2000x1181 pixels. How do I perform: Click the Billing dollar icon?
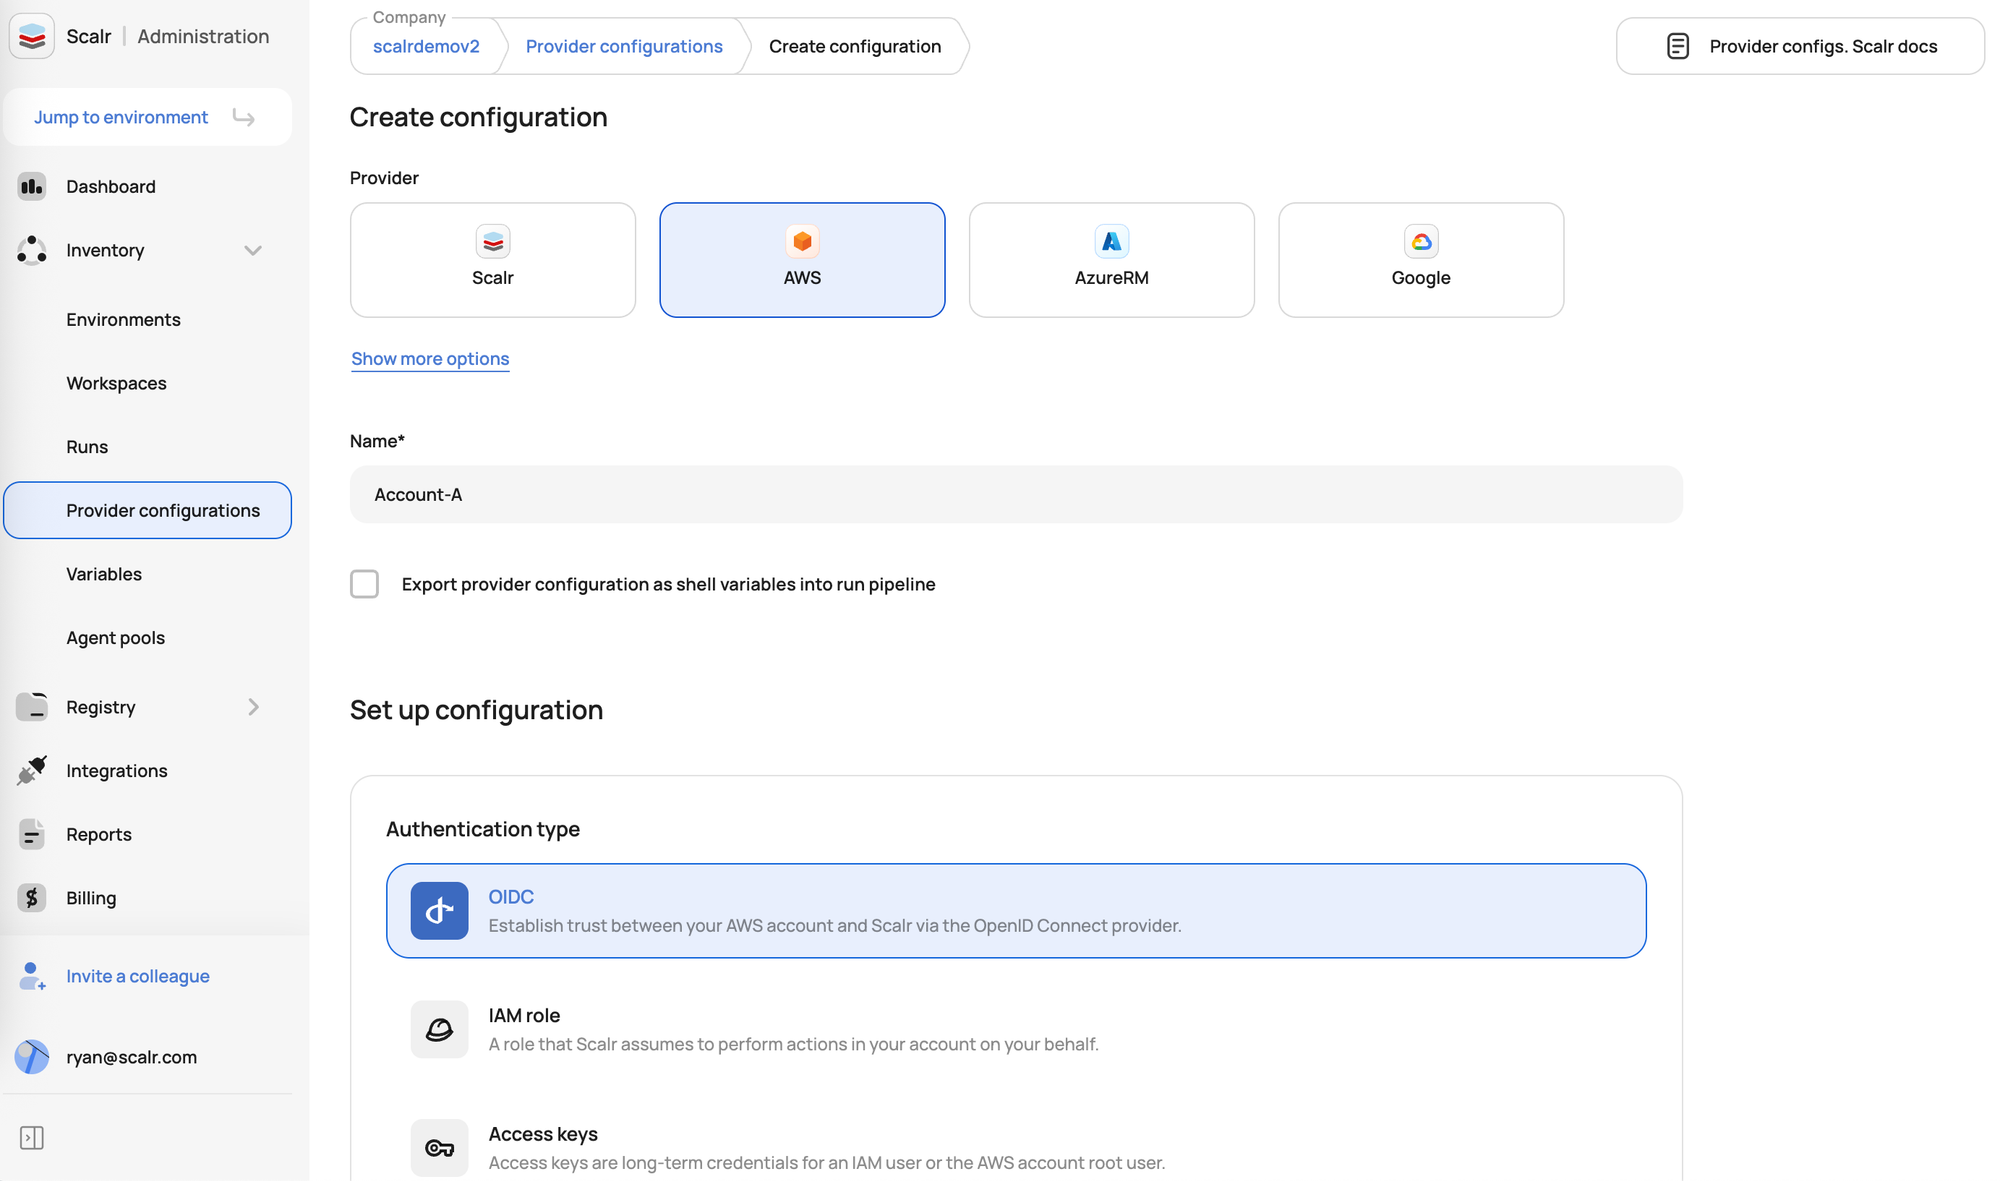point(32,898)
